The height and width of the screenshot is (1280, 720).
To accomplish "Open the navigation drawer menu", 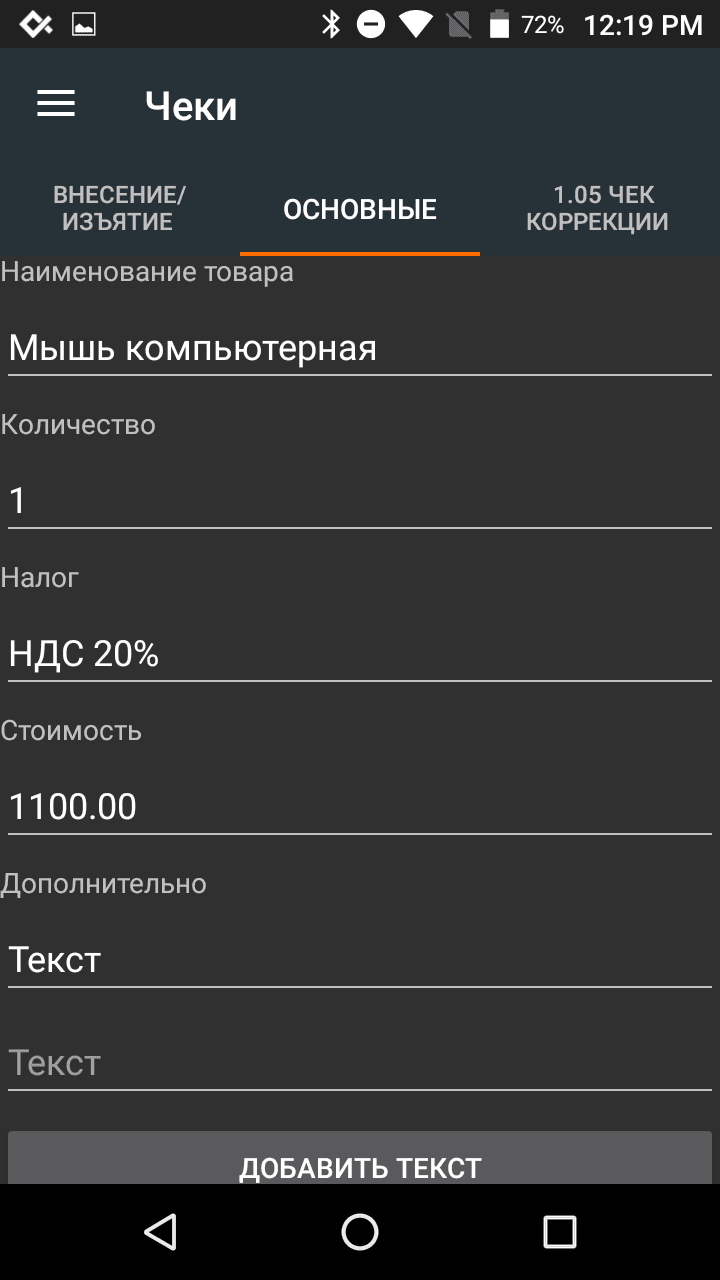I will tap(55, 104).
